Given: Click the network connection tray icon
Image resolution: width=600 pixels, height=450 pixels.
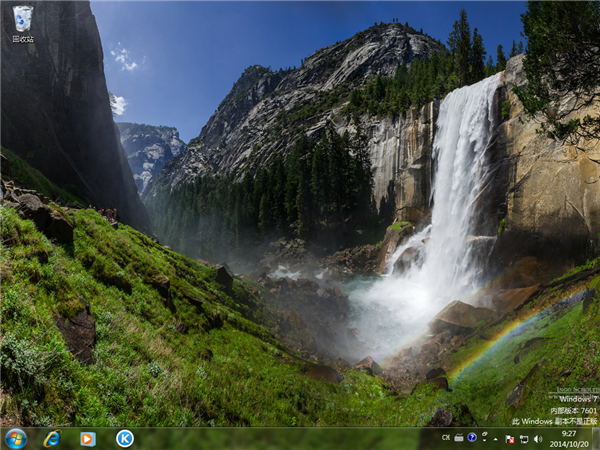Looking at the screenshot, I should pos(523,438).
